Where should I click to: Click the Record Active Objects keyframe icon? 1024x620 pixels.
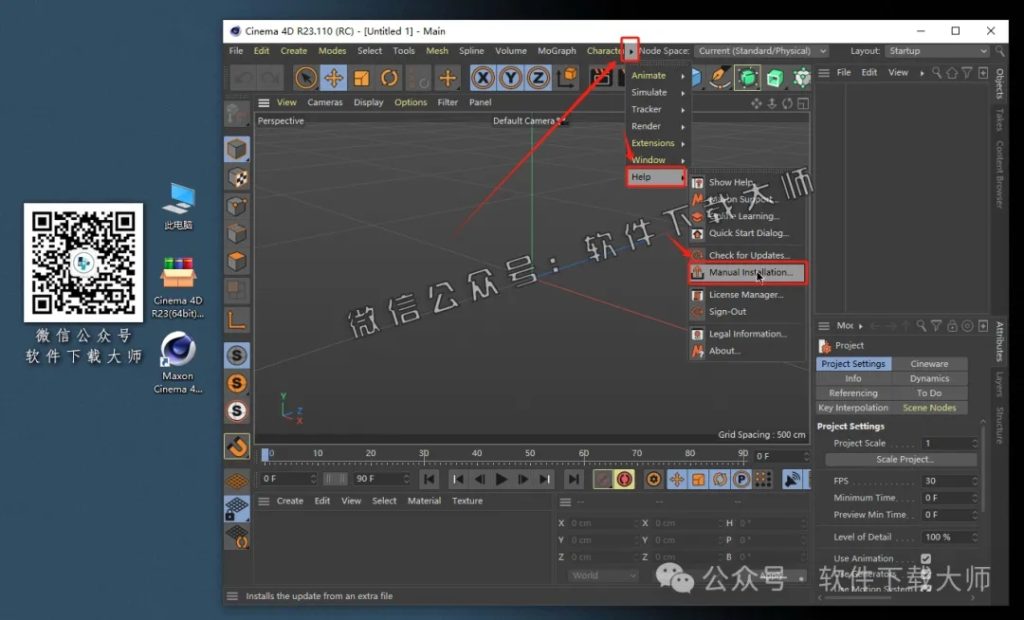pyautogui.click(x=601, y=479)
